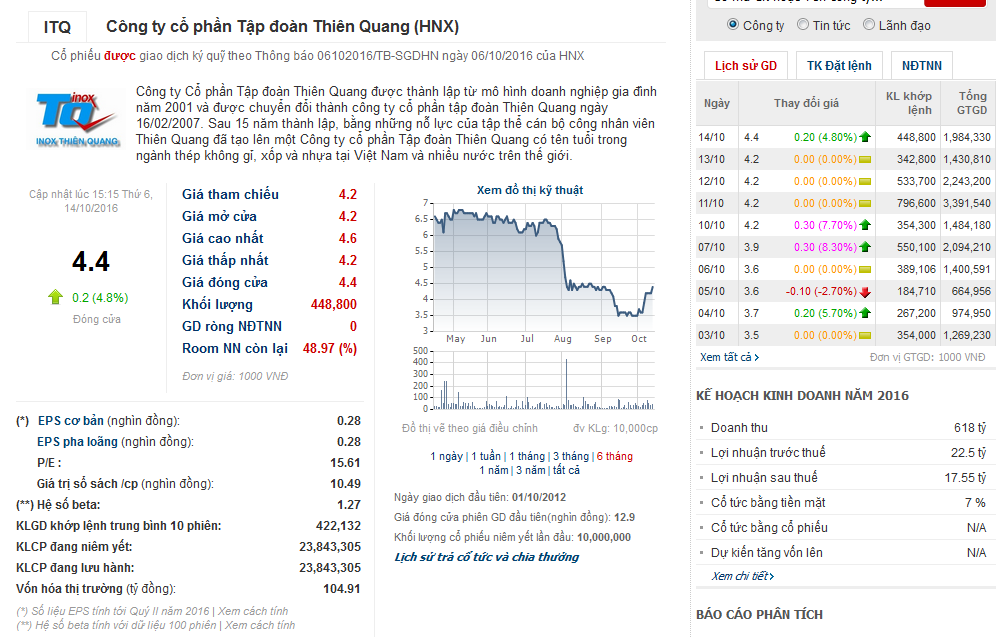The height and width of the screenshot is (637, 1007).
Task: Show the 1 ngày chart range
Action: point(446,456)
